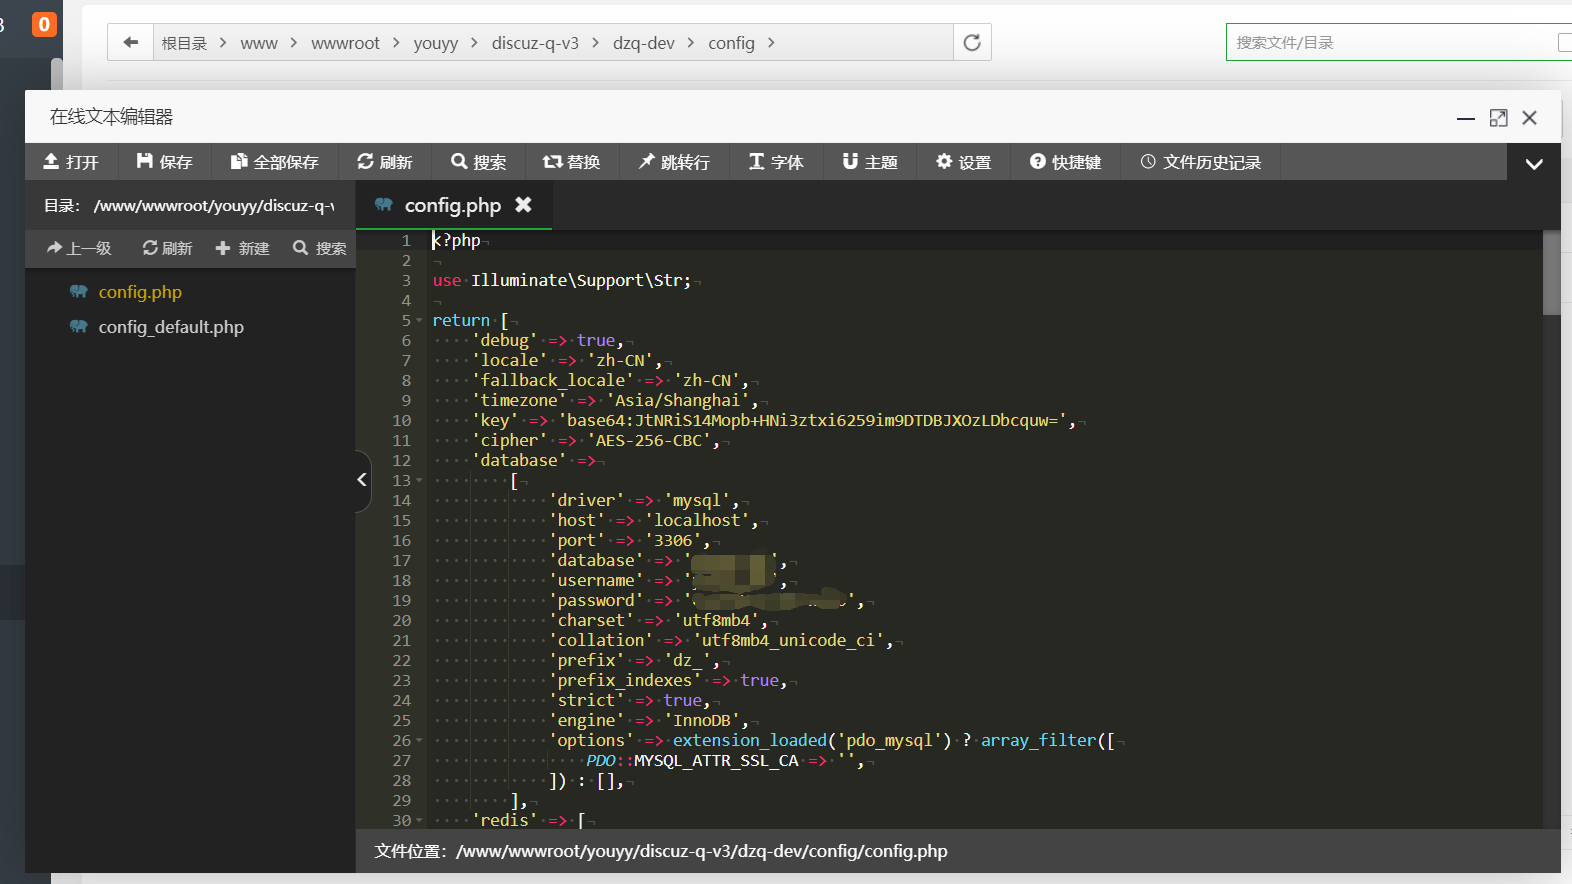
Task: Maximize the online text editor window
Action: click(x=1498, y=118)
